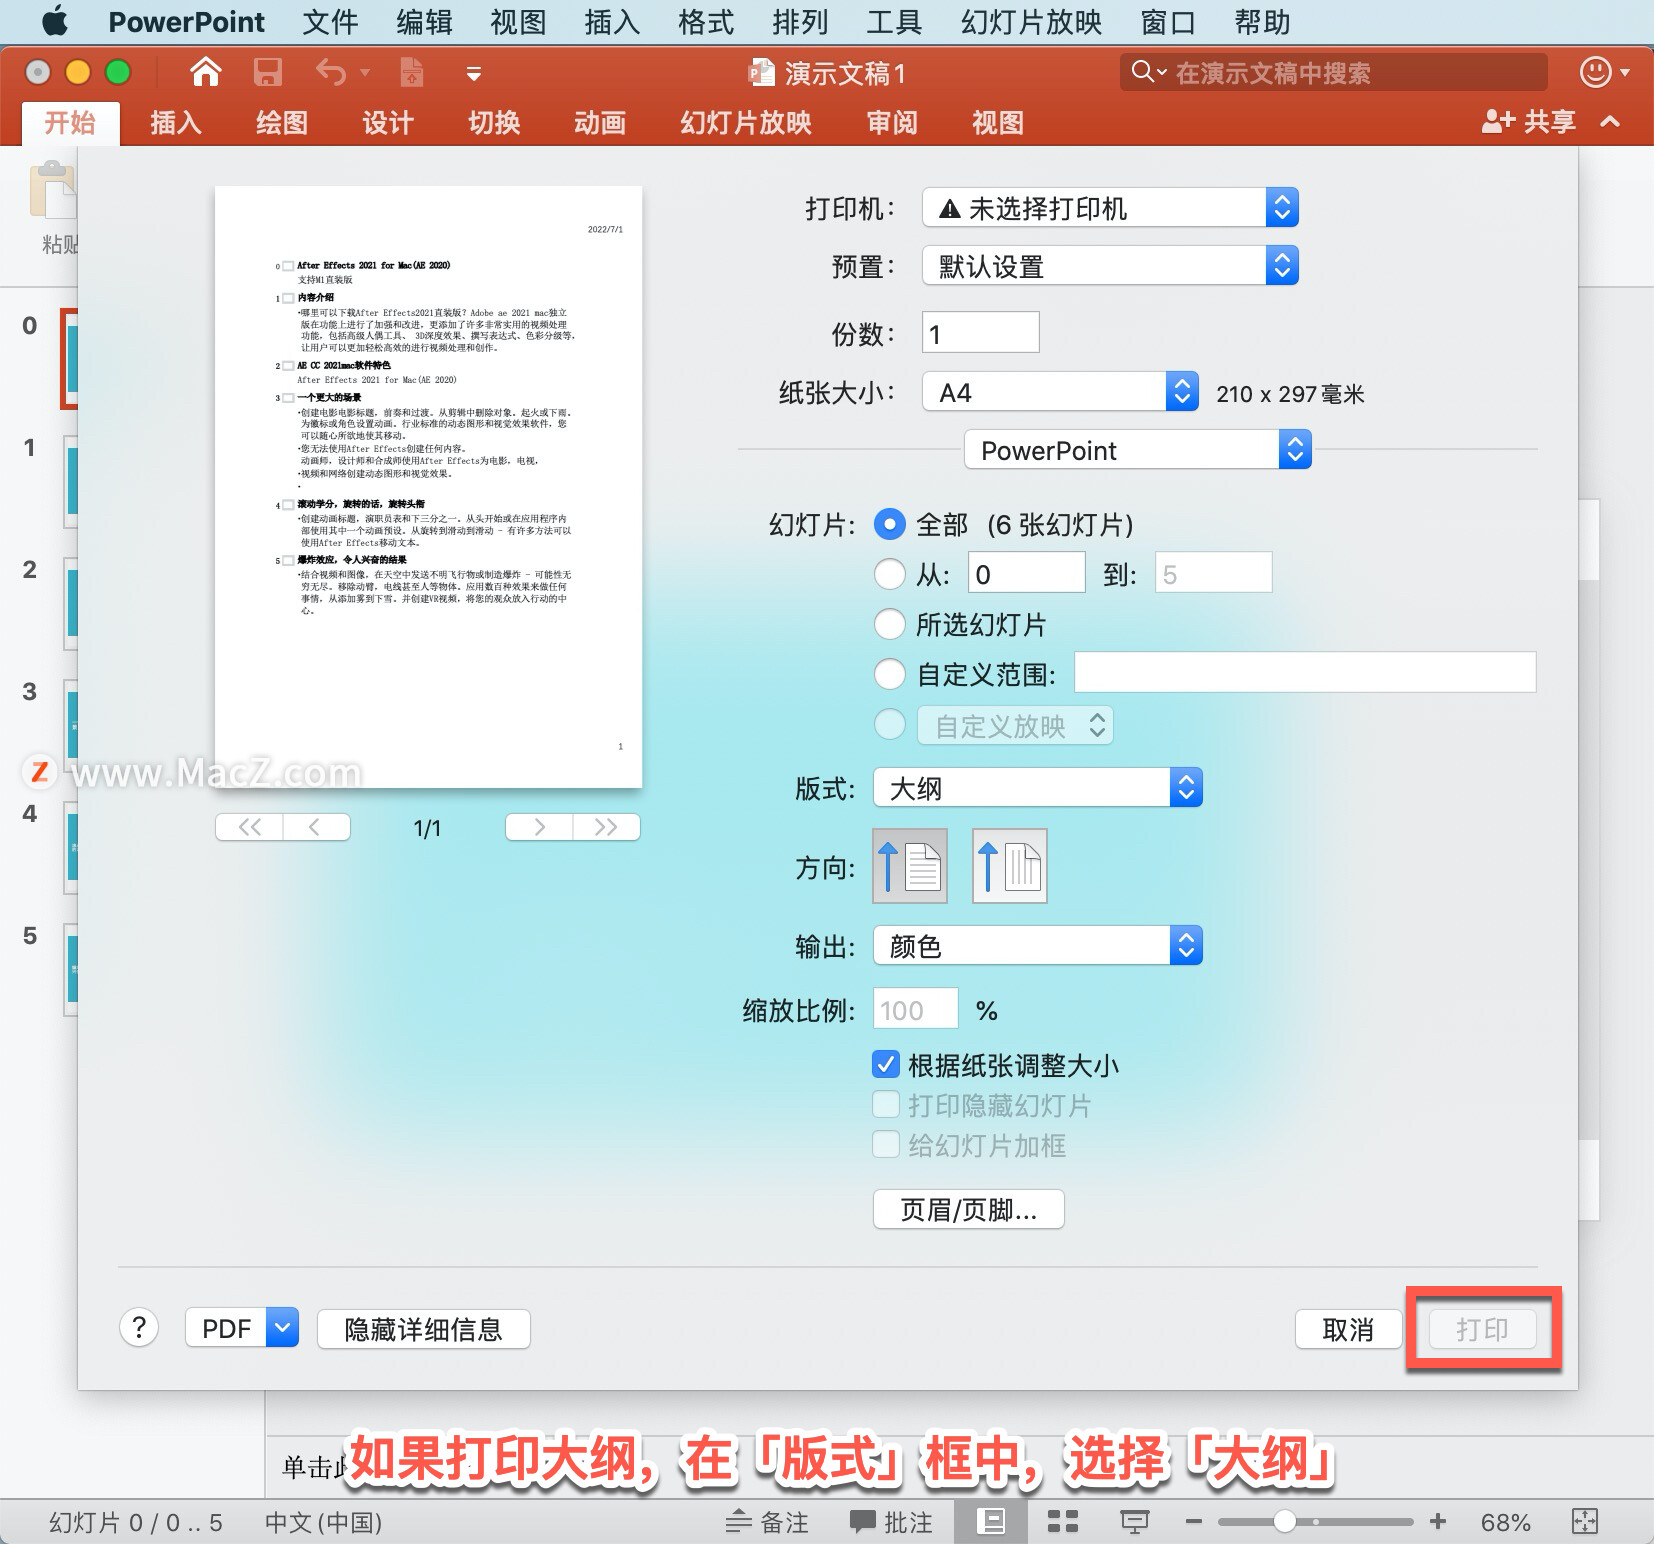The image size is (1654, 1544).
Task: Choose Custom Range radio button
Action: pyautogui.click(x=890, y=674)
